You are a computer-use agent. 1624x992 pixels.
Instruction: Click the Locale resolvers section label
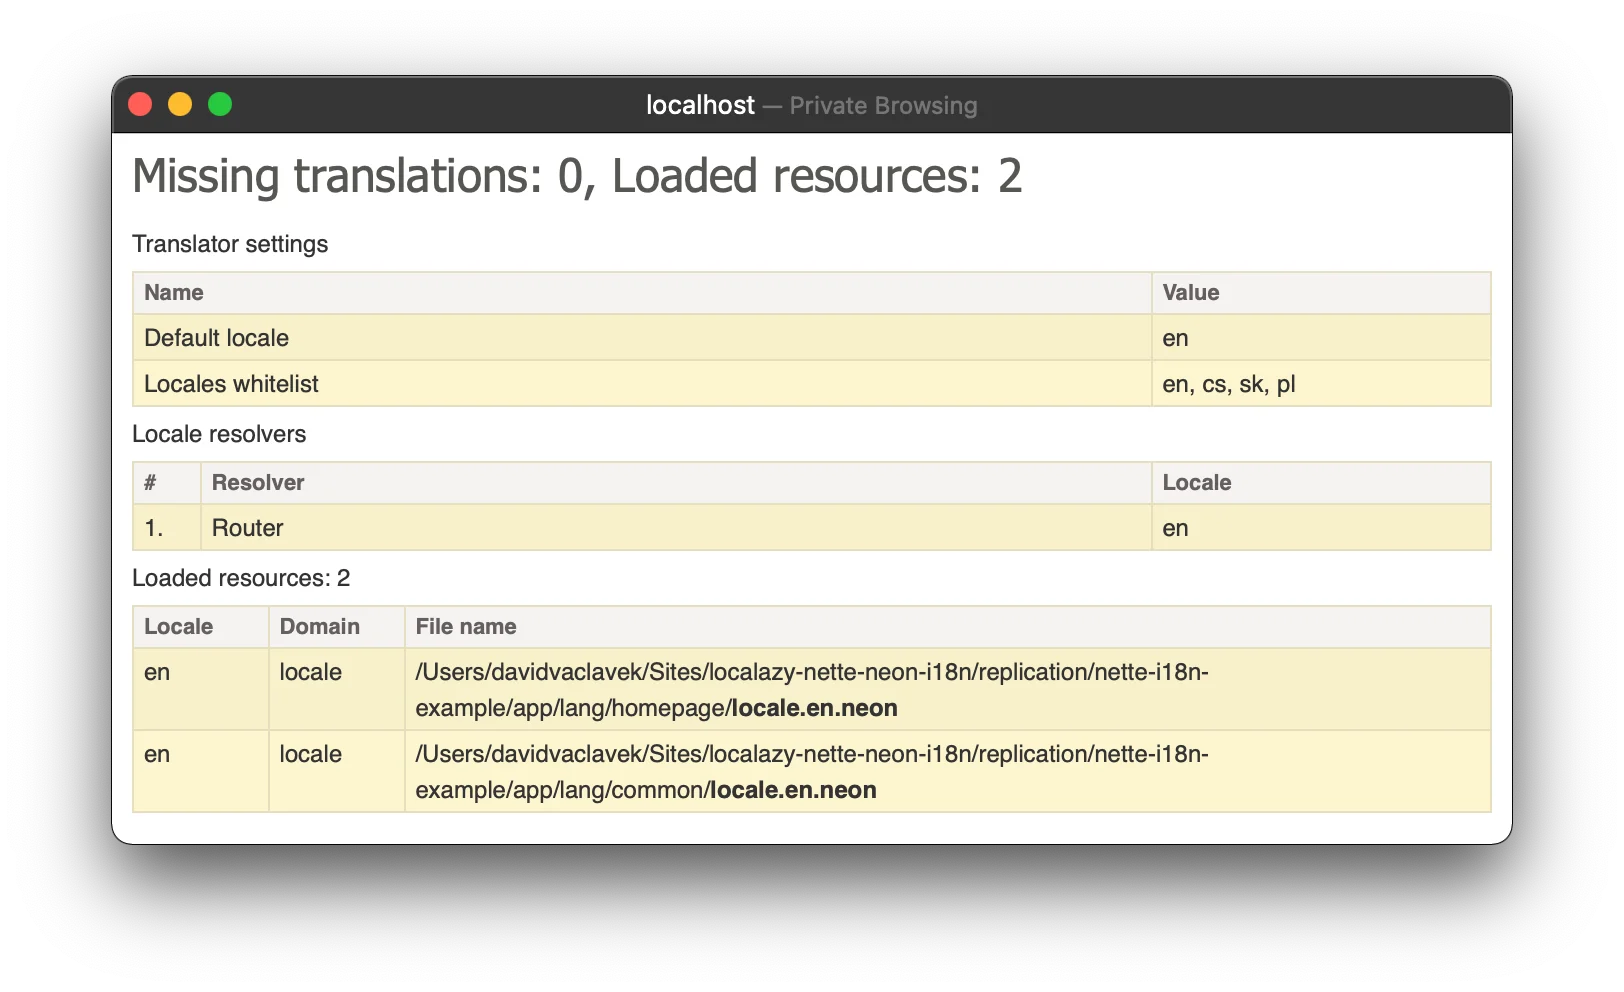point(219,434)
